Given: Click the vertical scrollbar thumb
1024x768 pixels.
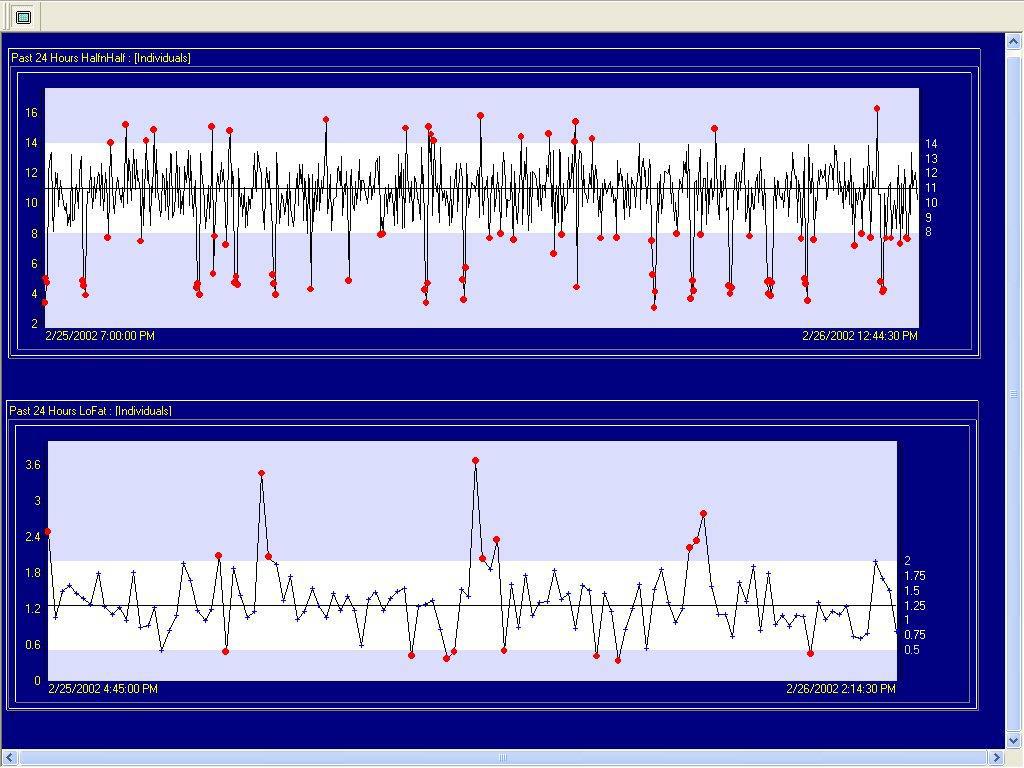Looking at the screenshot, I should (1014, 394).
